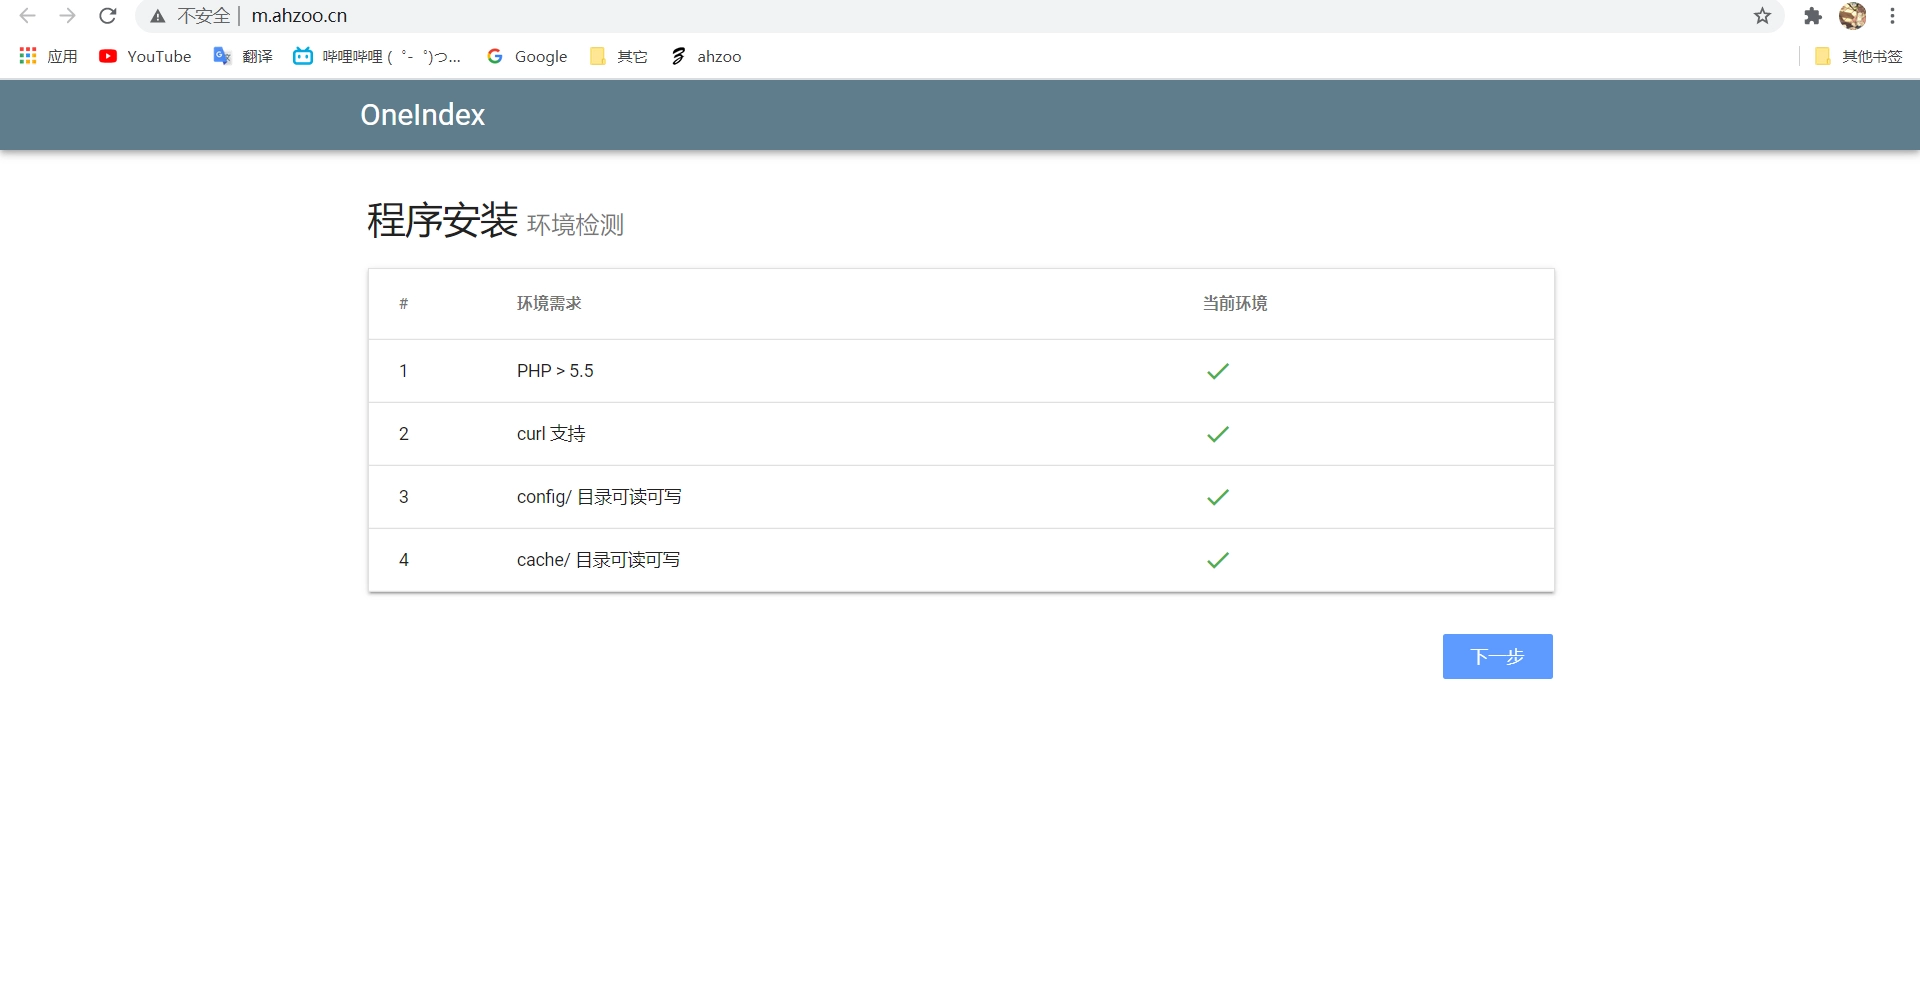This screenshot has height=981, width=1920.
Task: Open the 其他书签 bookmarks folder
Action: (x=1858, y=56)
